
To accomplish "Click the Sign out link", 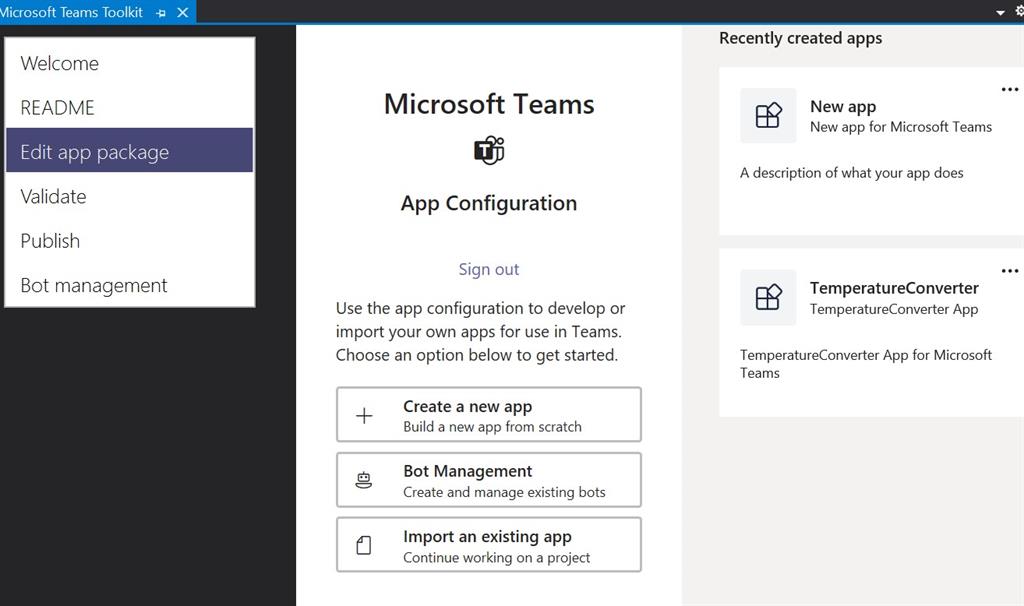I will [488, 269].
